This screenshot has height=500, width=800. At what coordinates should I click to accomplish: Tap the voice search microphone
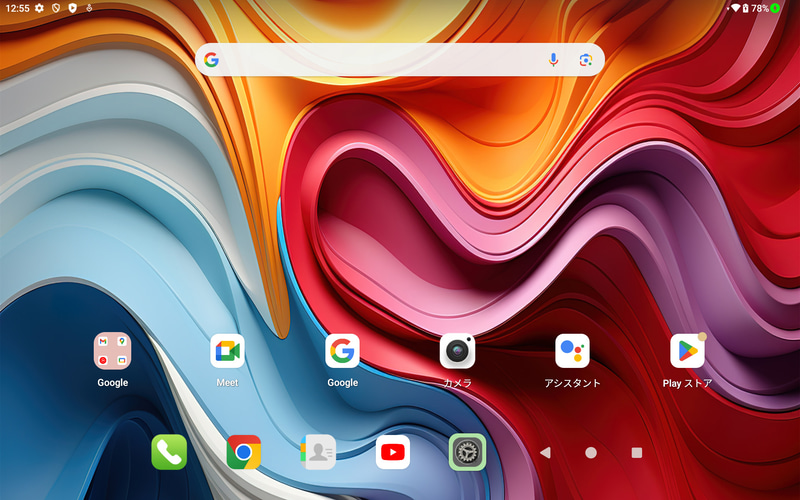tap(553, 60)
